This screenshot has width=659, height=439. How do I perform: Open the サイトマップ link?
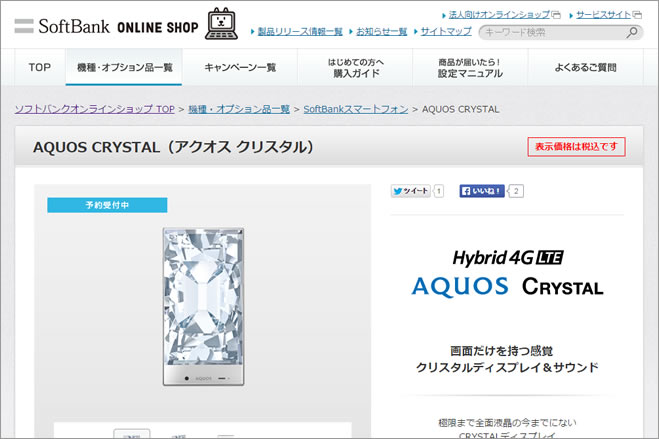point(446,32)
